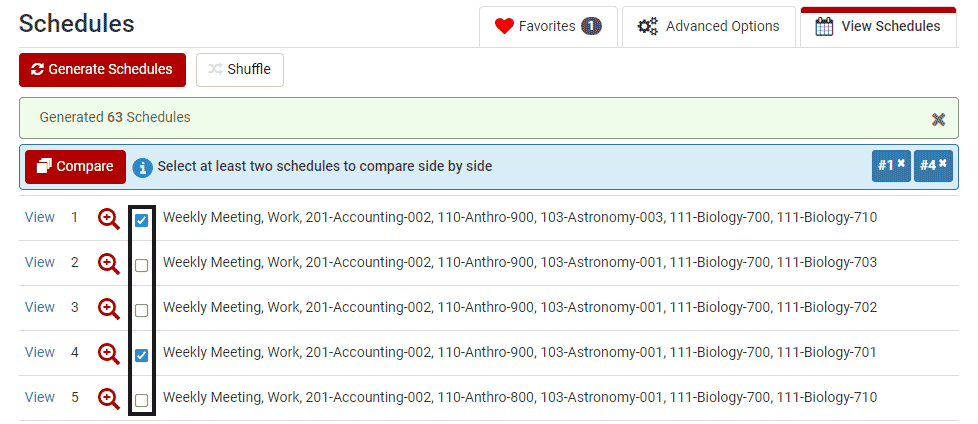The height and width of the screenshot is (424, 978).
Task: Uncheck the schedule 4 checkbox
Action: pyautogui.click(x=142, y=355)
